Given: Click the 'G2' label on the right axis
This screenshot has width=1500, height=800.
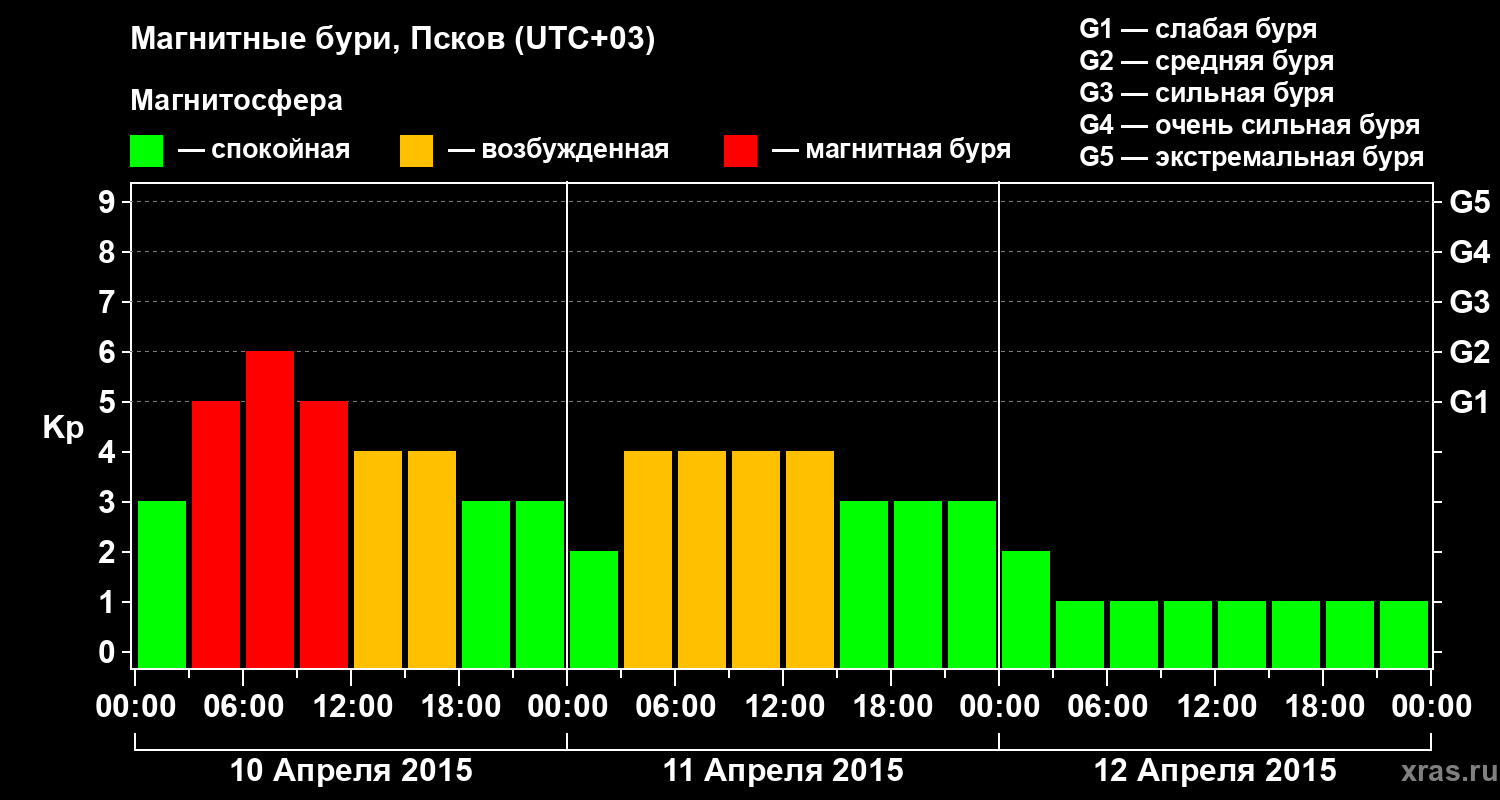Looking at the screenshot, I should click(1469, 352).
